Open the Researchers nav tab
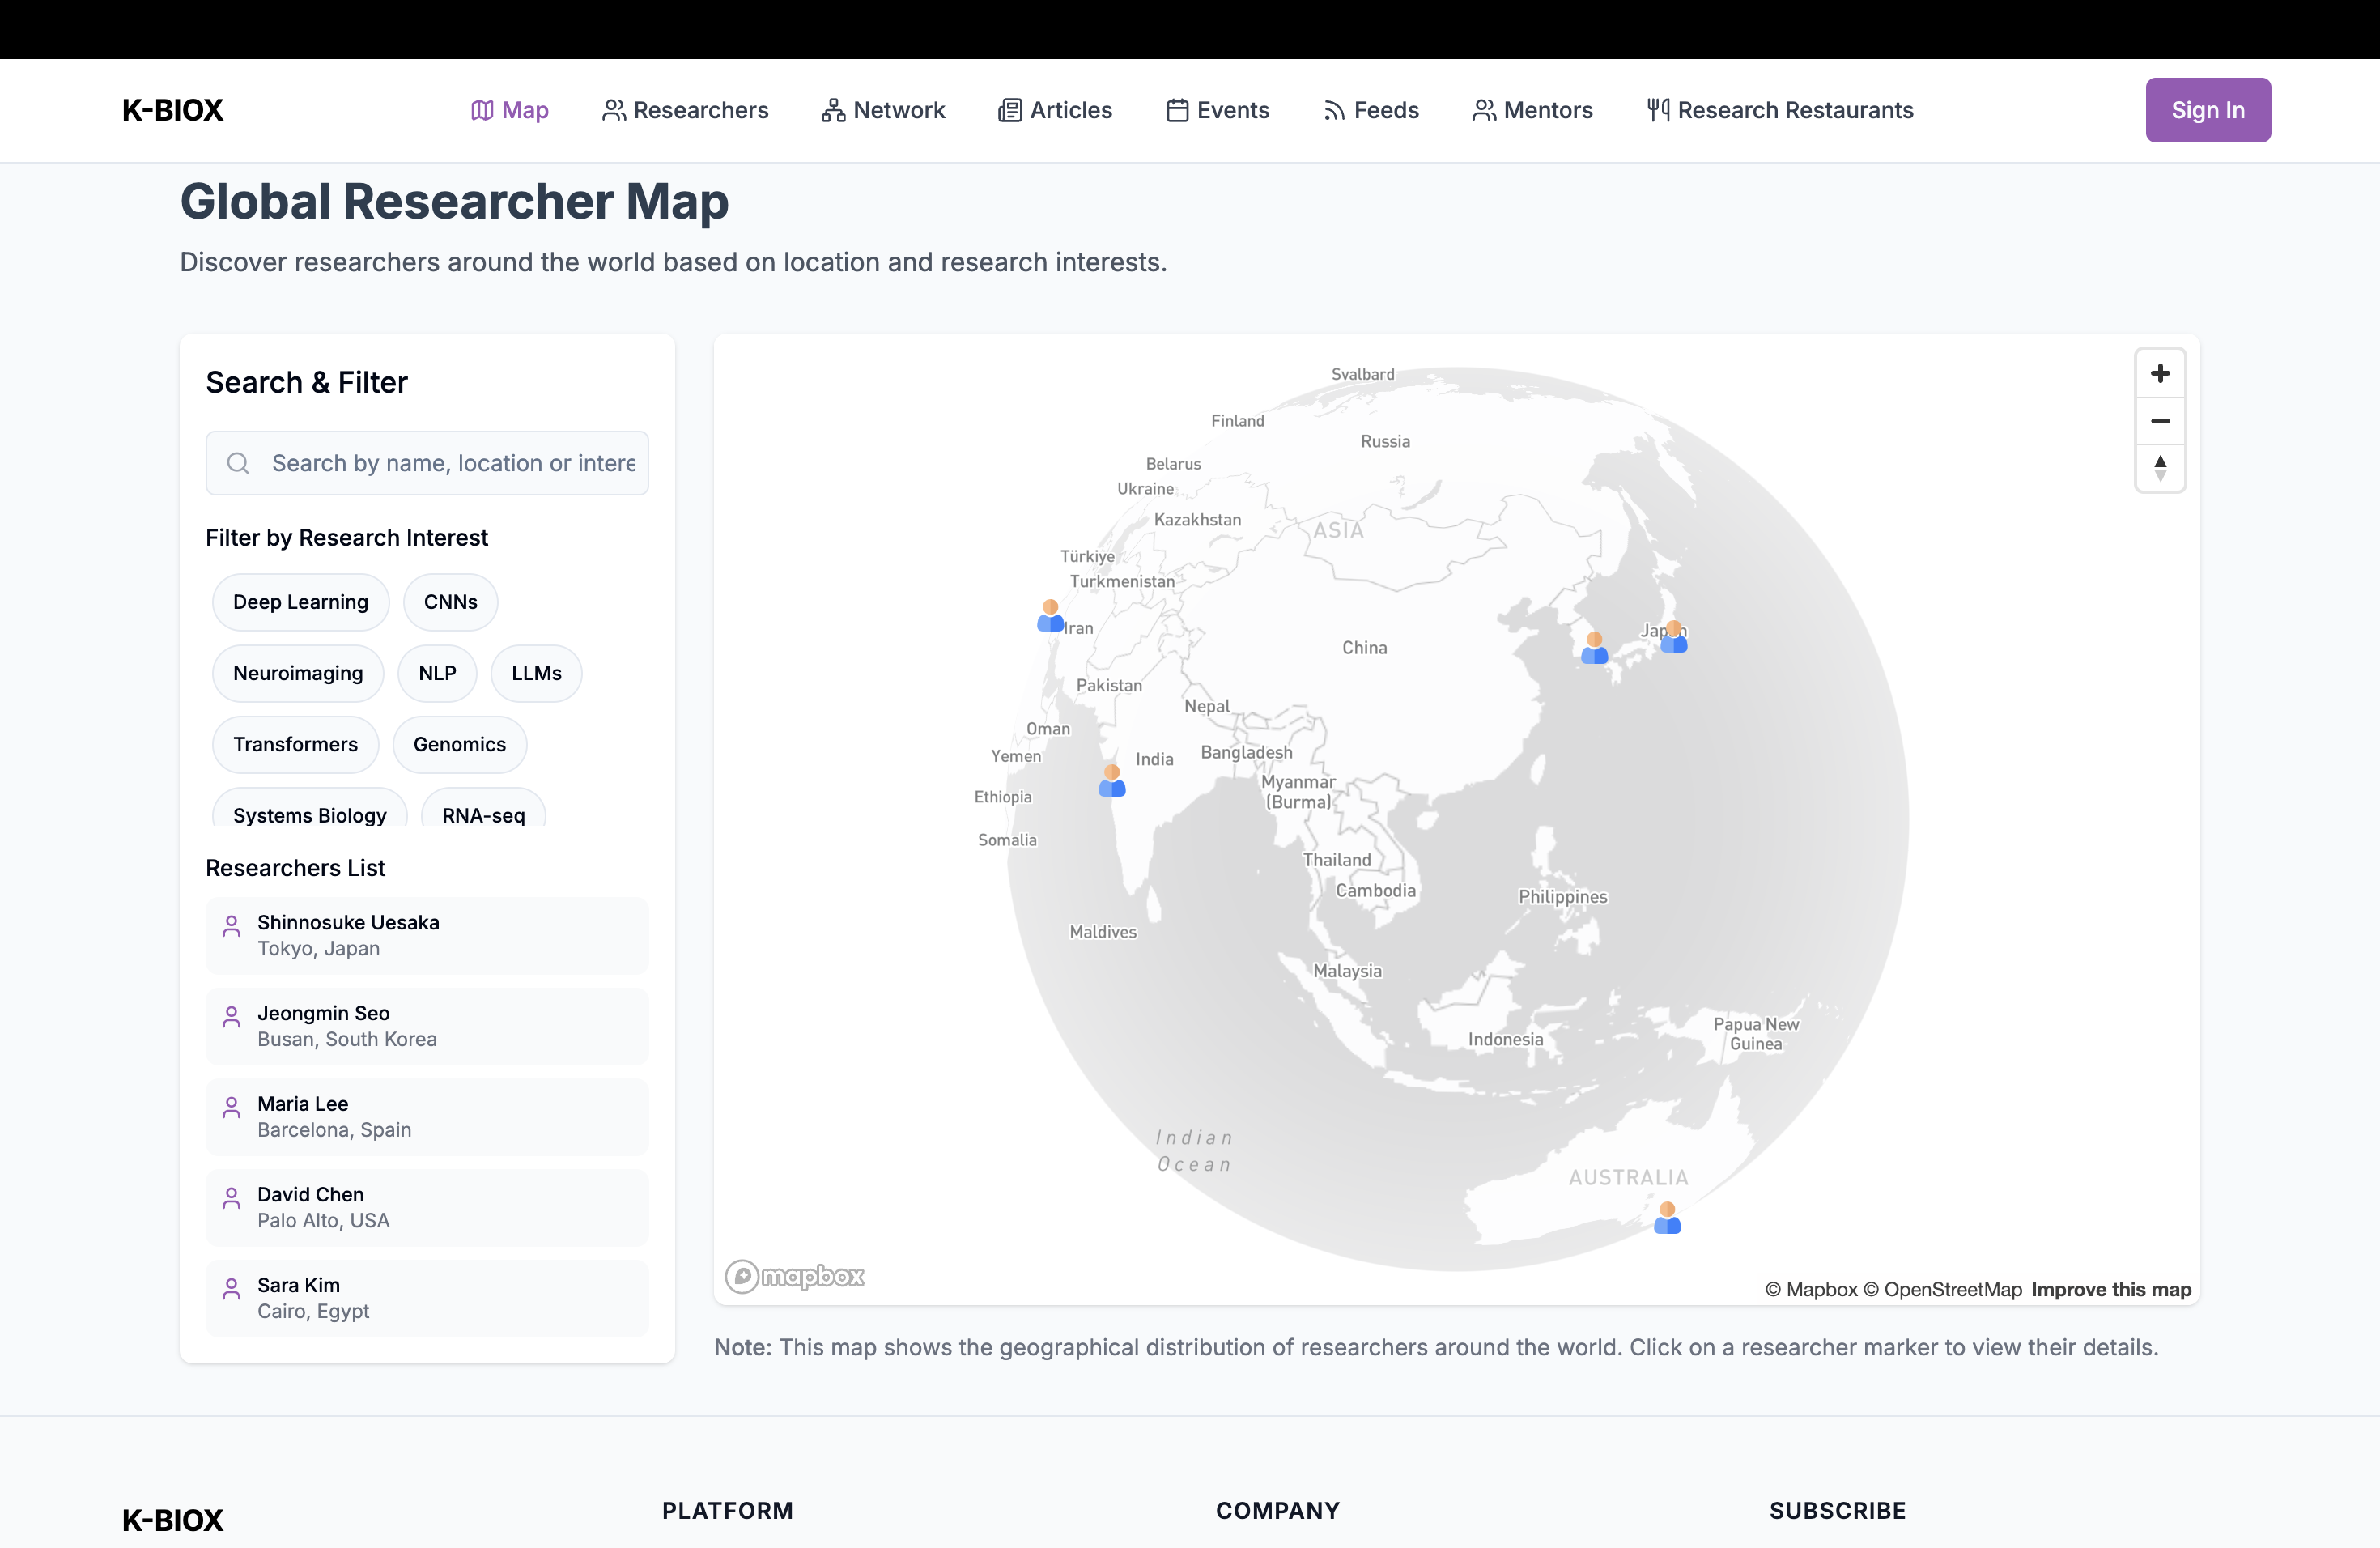2380x1548 pixels. click(685, 110)
